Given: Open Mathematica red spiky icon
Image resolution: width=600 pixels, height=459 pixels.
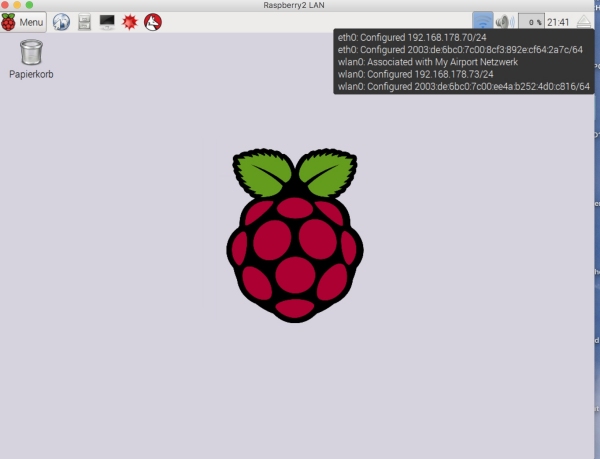Looking at the screenshot, I should [130, 21].
